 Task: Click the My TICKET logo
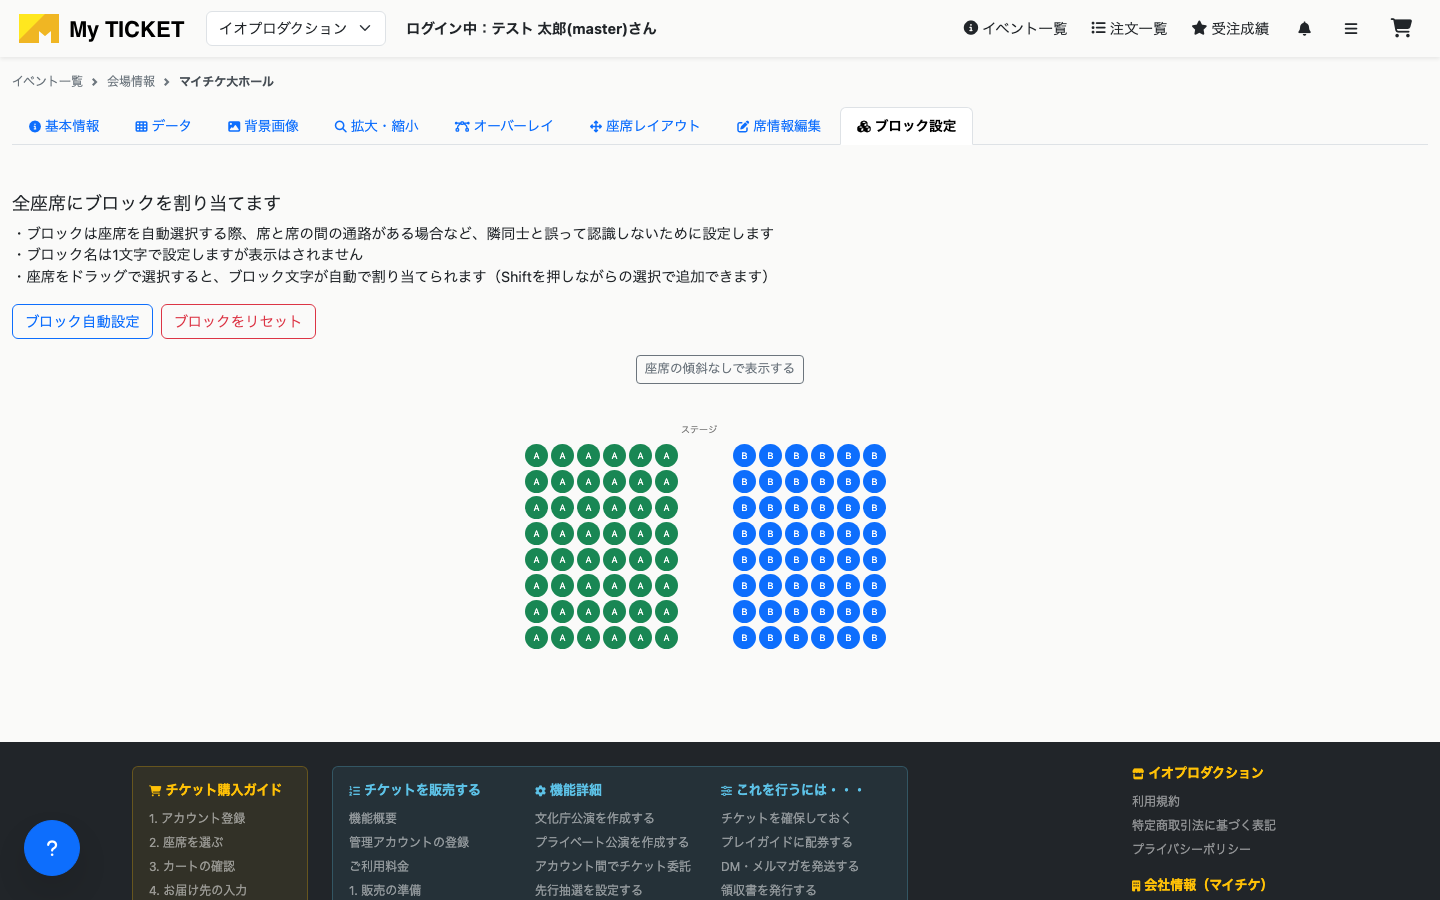click(101, 29)
